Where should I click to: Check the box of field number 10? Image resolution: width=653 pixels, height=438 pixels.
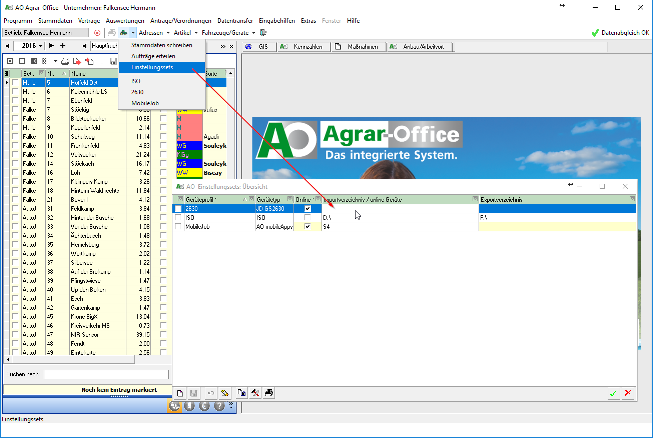tap(15, 137)
